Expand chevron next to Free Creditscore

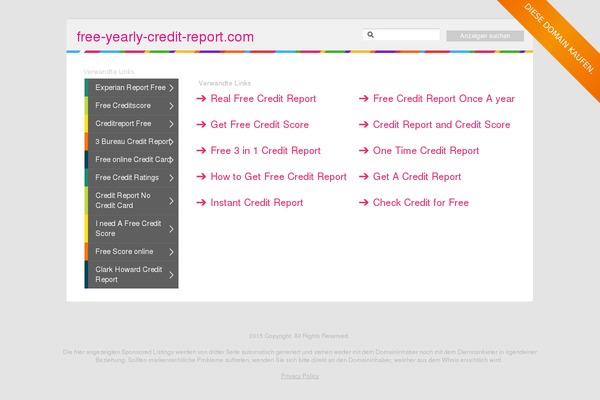pyautogui.click(x=171, y=106)
